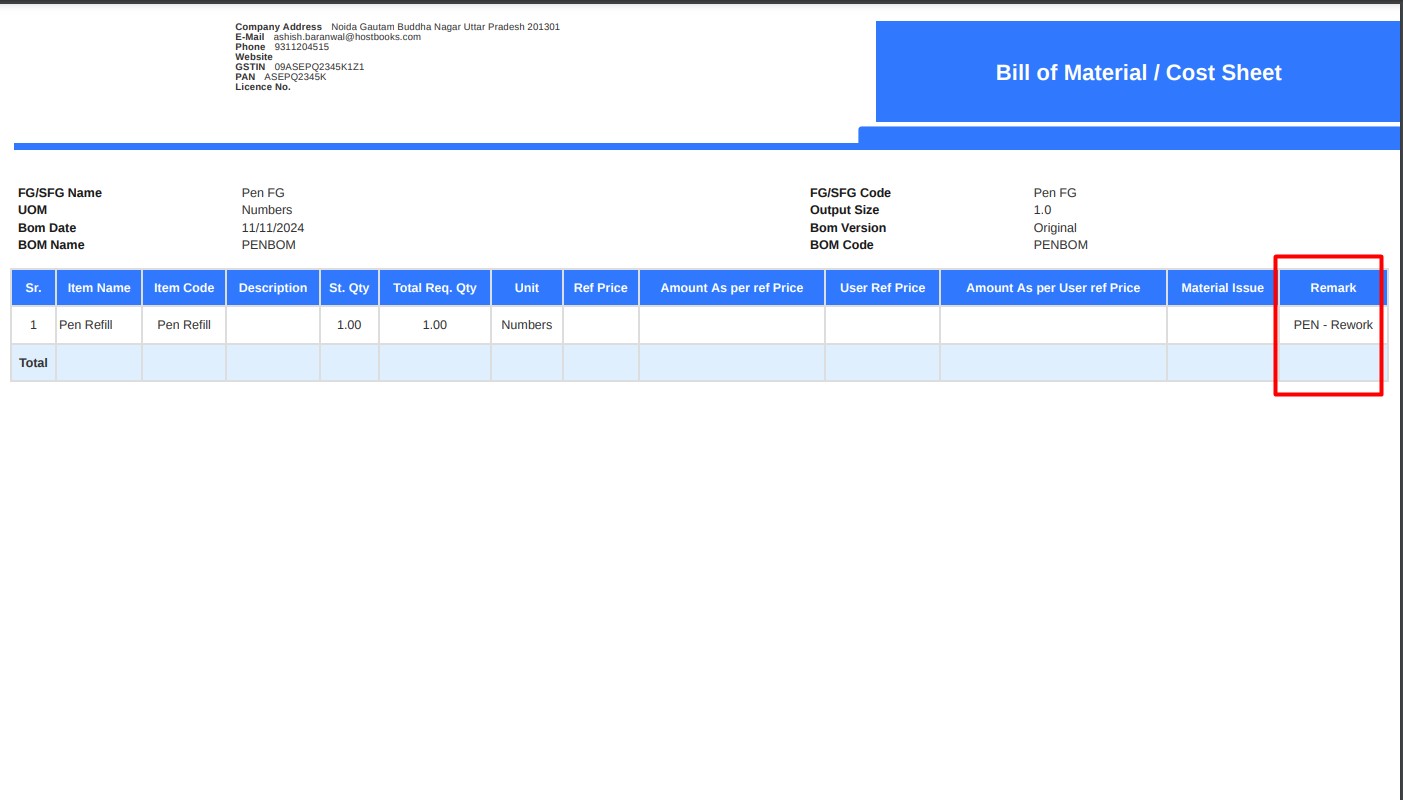Click the PAN value ASEPQ2345K
The image size is (1403, 800).
tap(295, 77)
